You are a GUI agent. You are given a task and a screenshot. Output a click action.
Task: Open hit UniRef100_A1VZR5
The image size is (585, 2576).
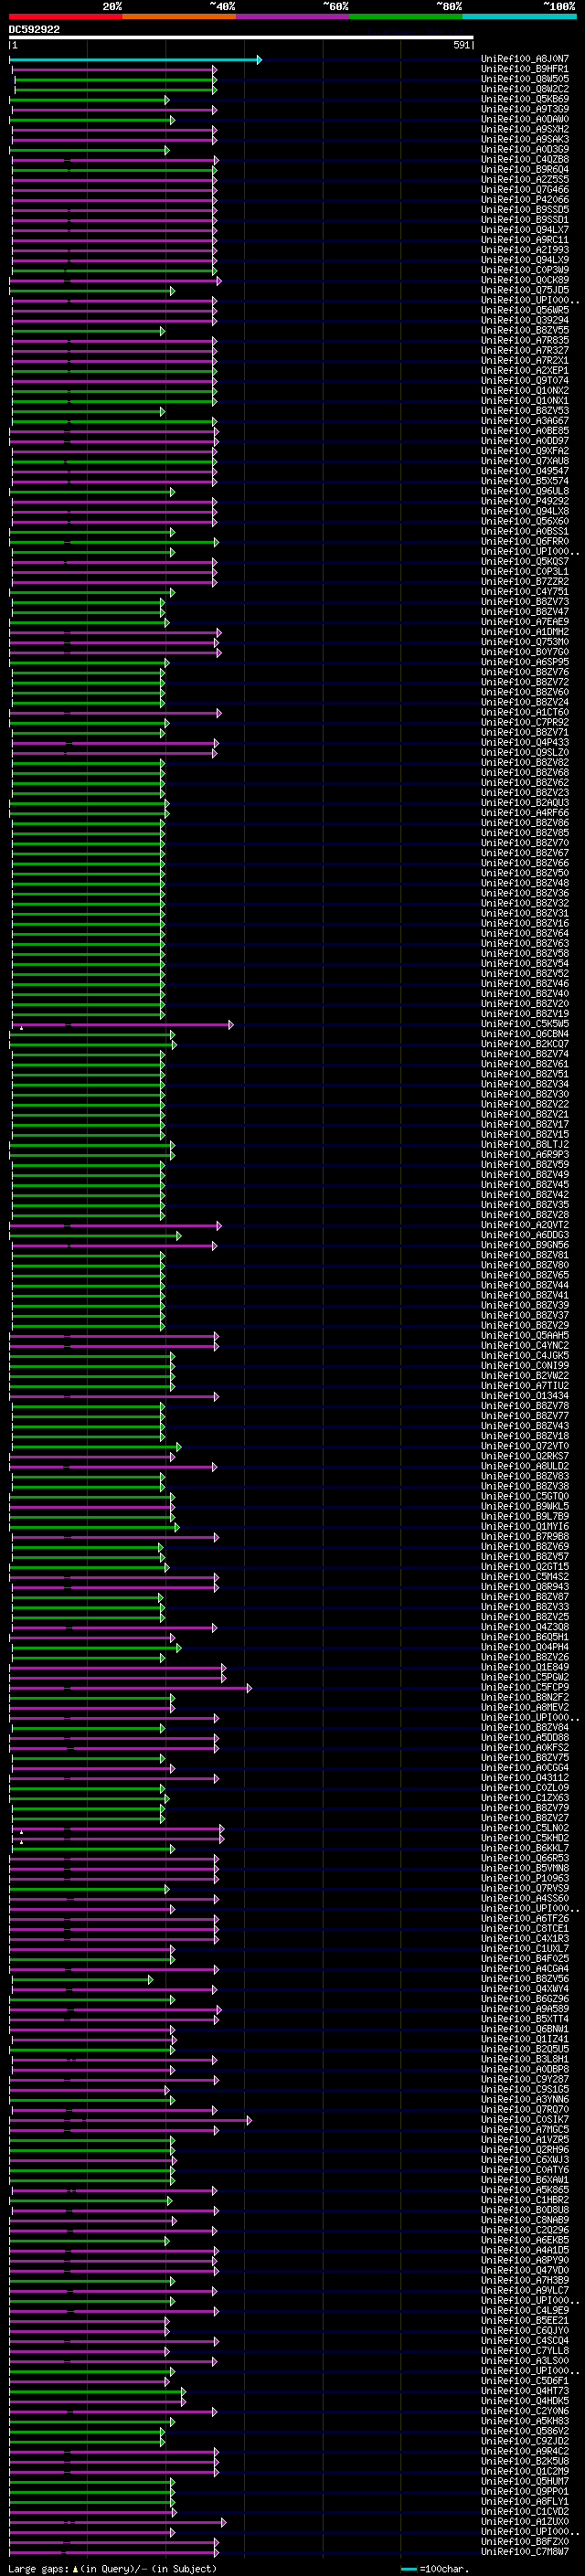(525, 2138)
